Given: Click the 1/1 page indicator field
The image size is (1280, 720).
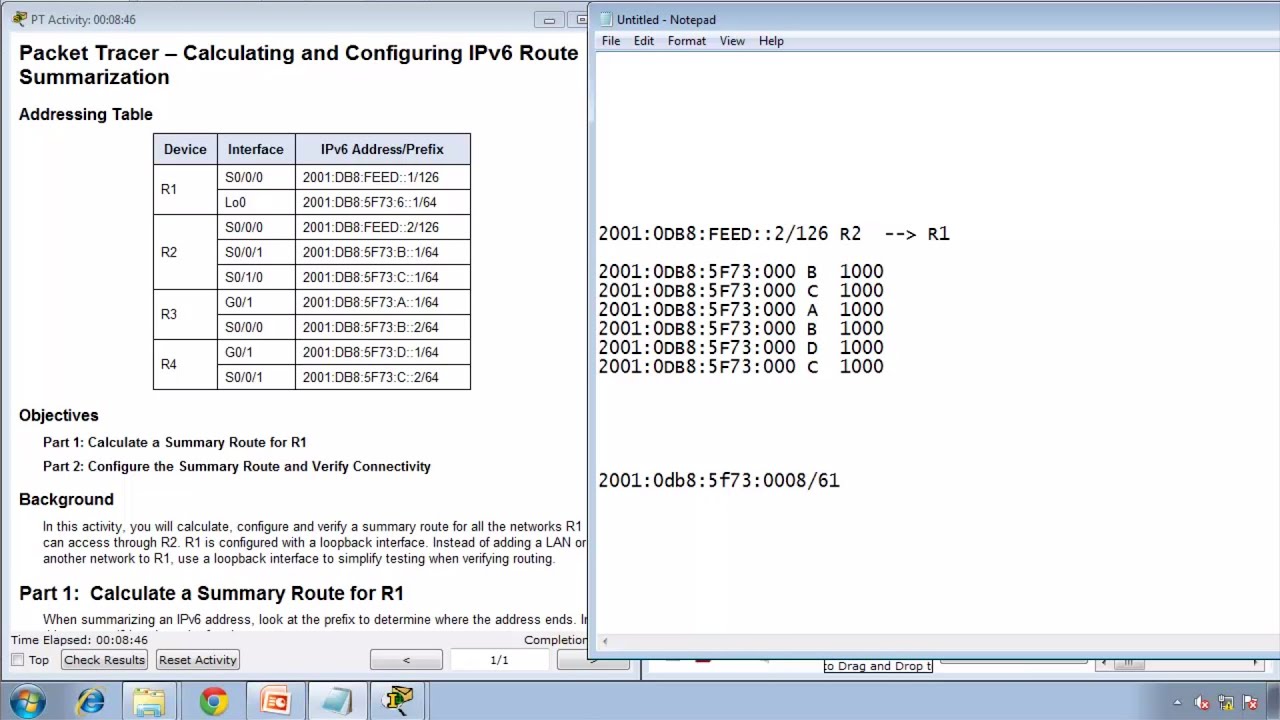Looking at the screenshot, I should pyautogui.click(x=499, y=660).
